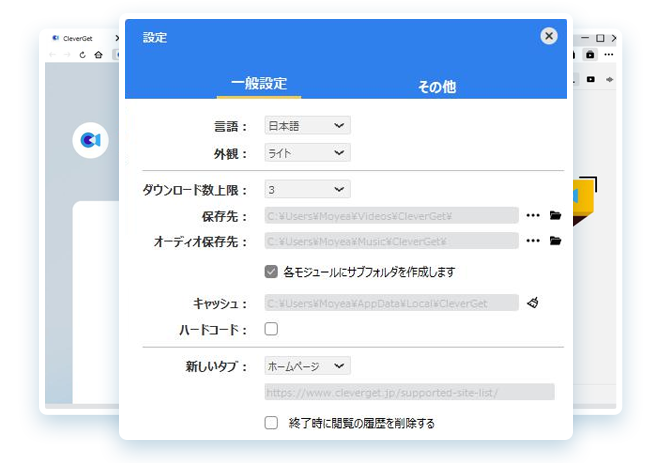Click the homepage URL field
This screenshot has height=463, width=664.
(409, 392)
